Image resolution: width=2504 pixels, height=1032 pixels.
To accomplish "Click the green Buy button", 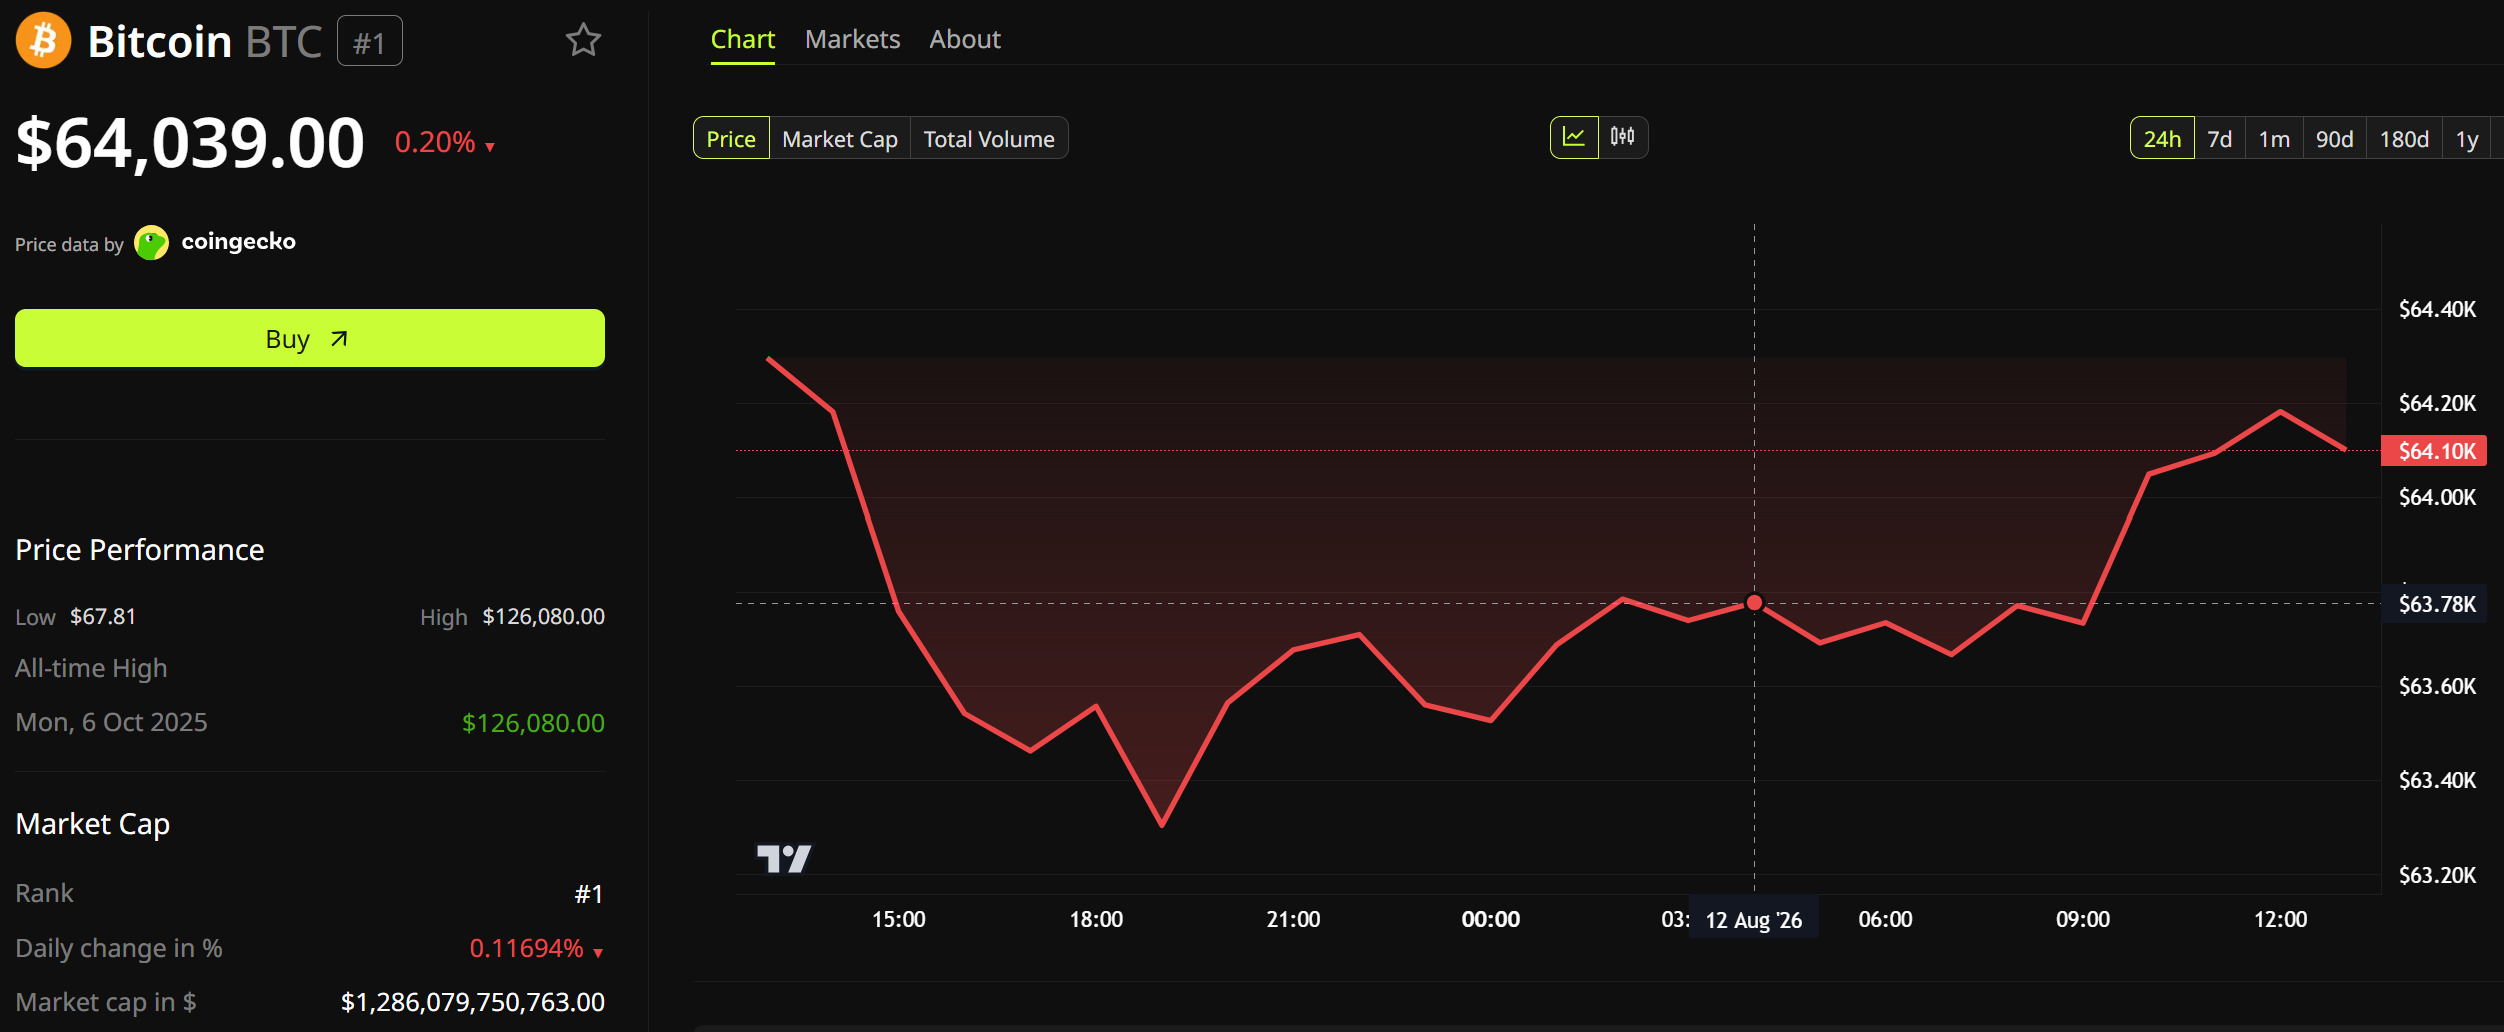I will tap(310, 338).
